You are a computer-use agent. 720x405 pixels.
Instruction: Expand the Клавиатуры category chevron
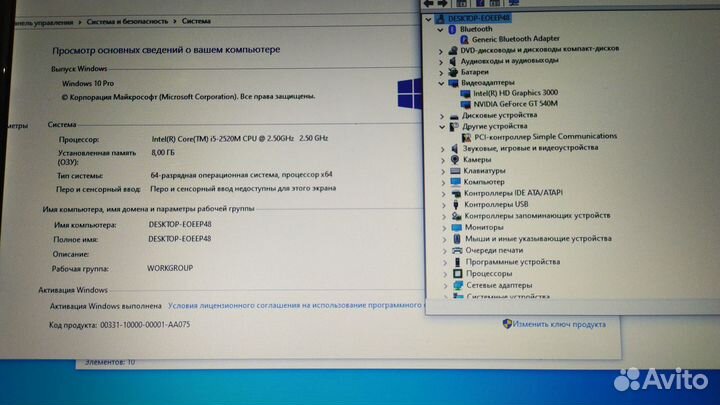click(x=443, y=171)
